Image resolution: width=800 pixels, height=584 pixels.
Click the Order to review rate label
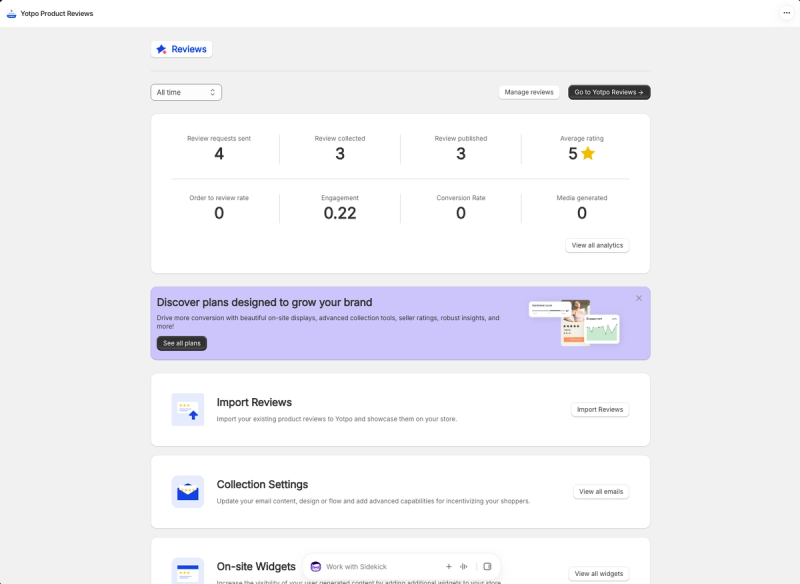point(219,198)
